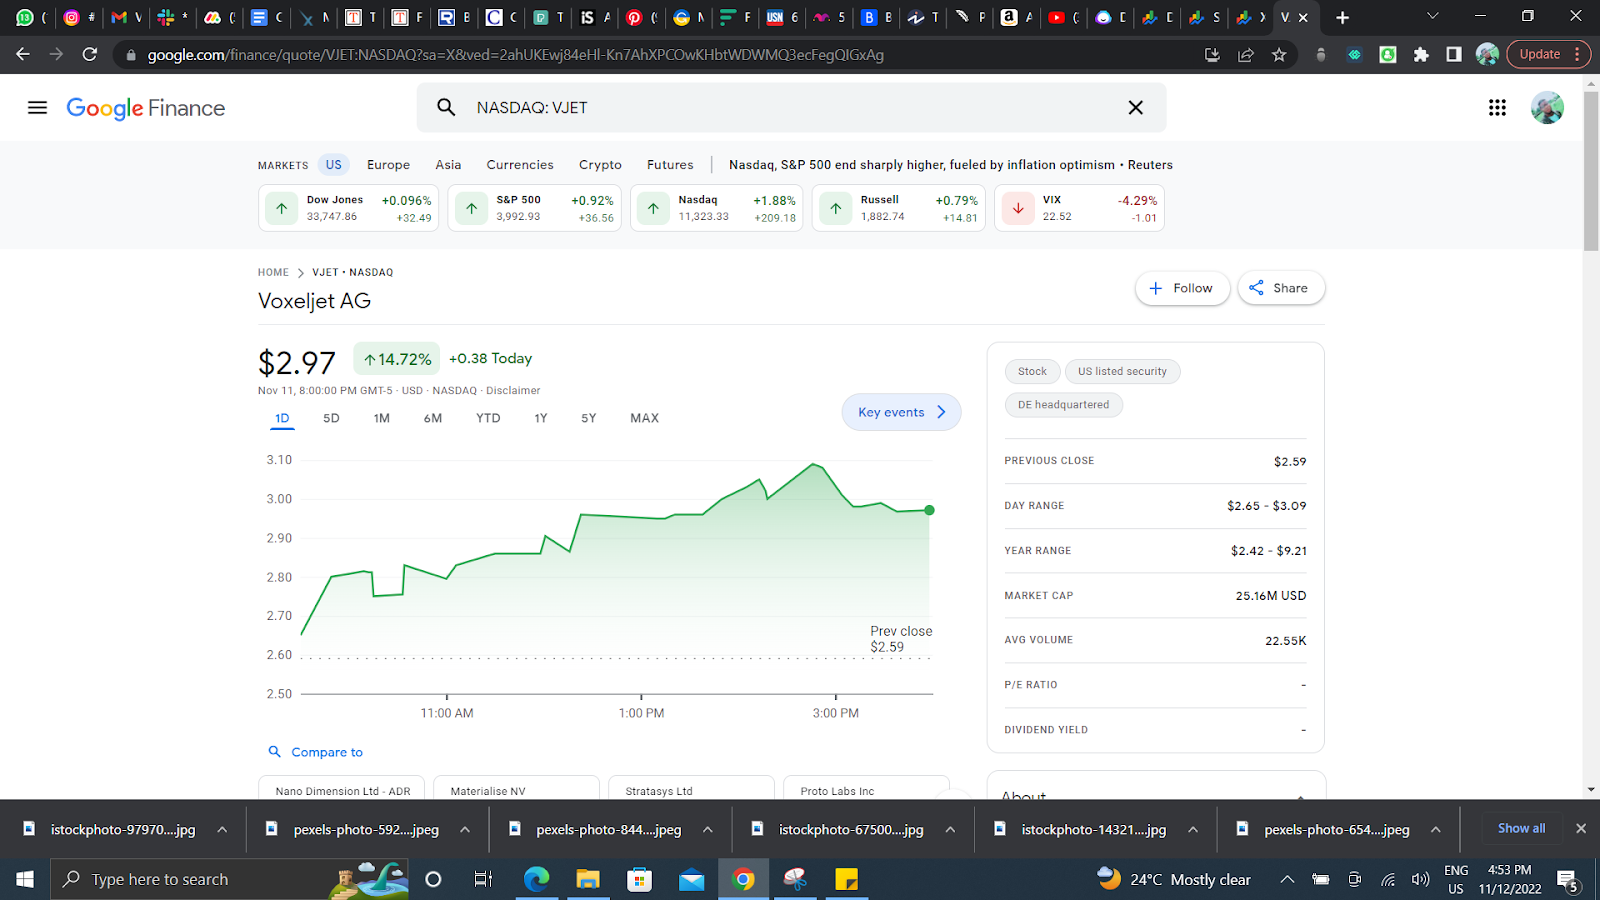
Task: Expand options for istockphoto-97970 download
Action: (x=222, y=830)
